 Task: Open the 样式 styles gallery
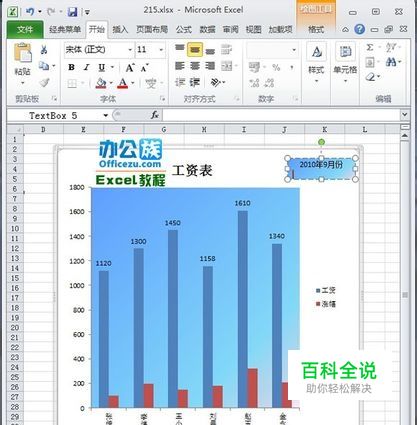pyautogui.click(x=316, y=63)
